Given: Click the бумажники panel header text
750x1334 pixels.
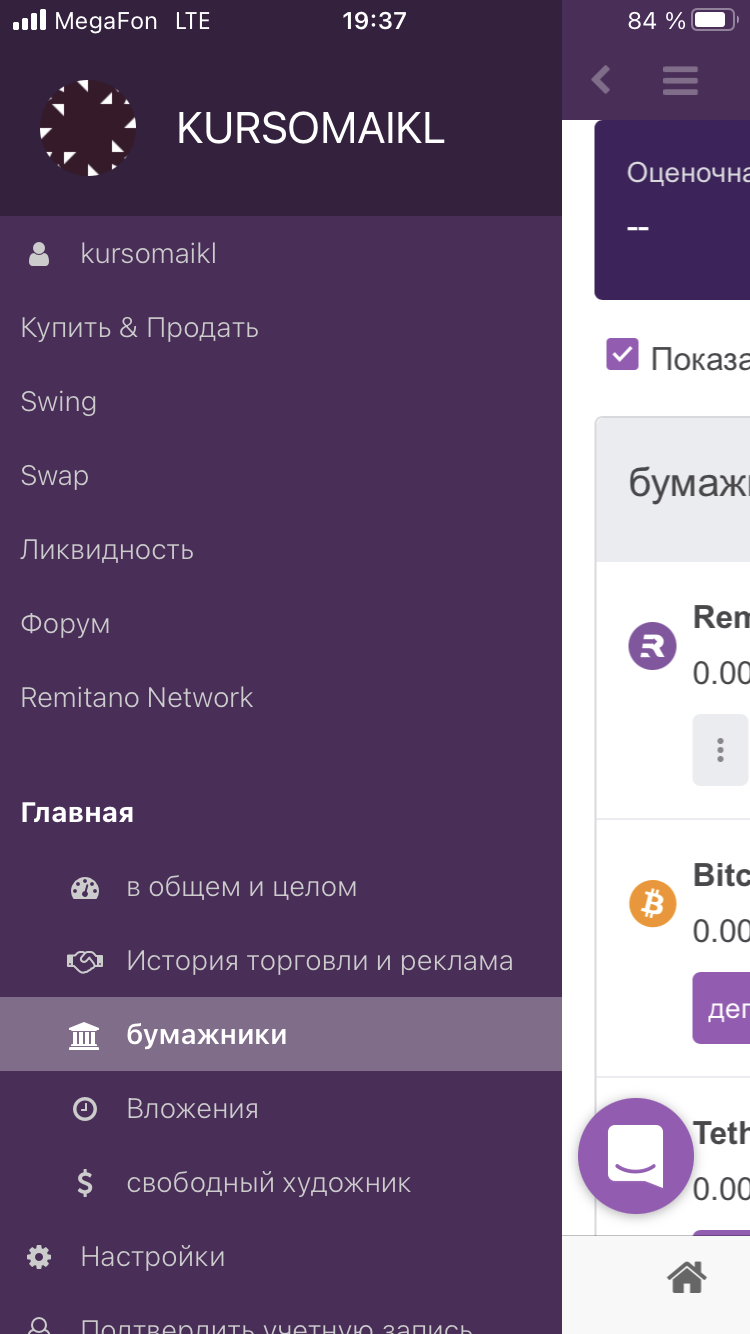Looking at the screenshot, I should (x=689, y=484).
